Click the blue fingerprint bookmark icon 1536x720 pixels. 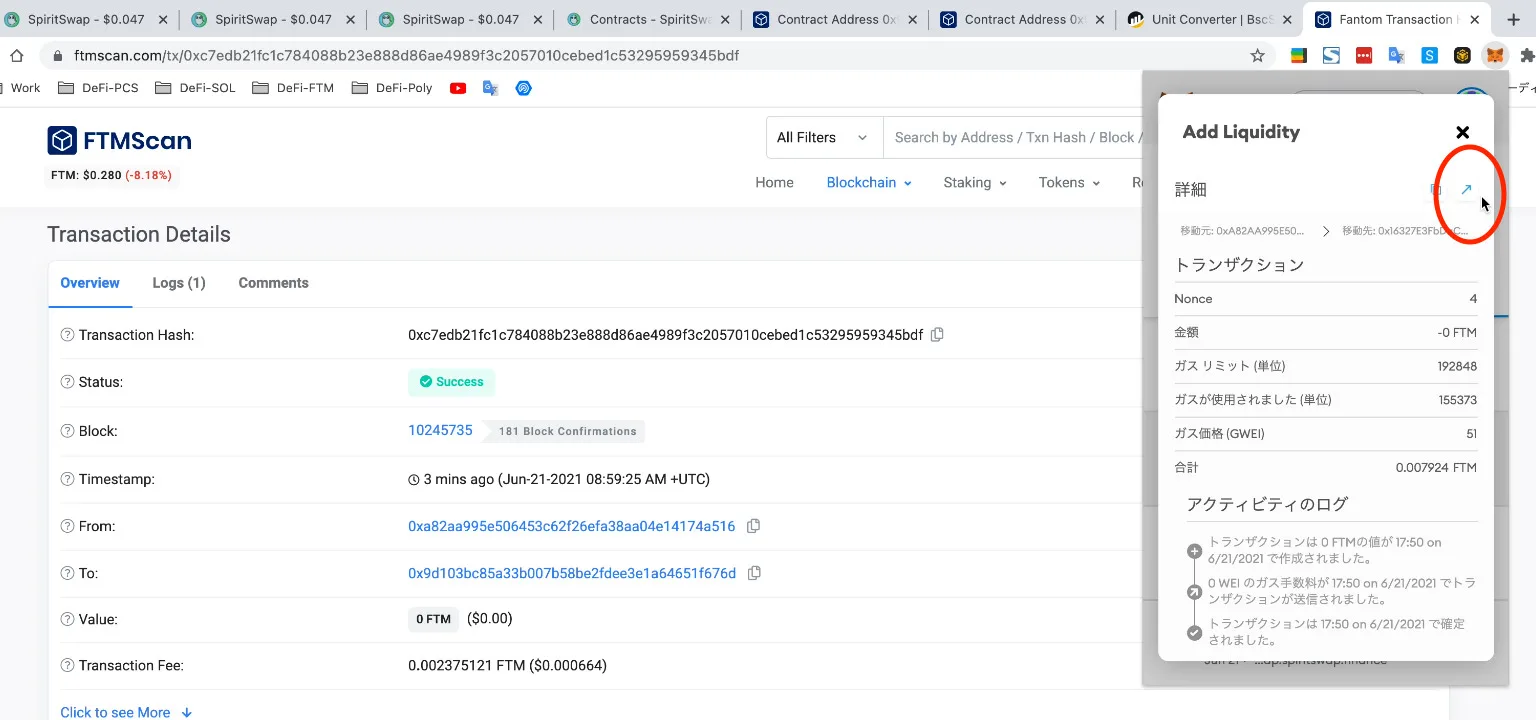pyautogui.click(x=523, y=88)
